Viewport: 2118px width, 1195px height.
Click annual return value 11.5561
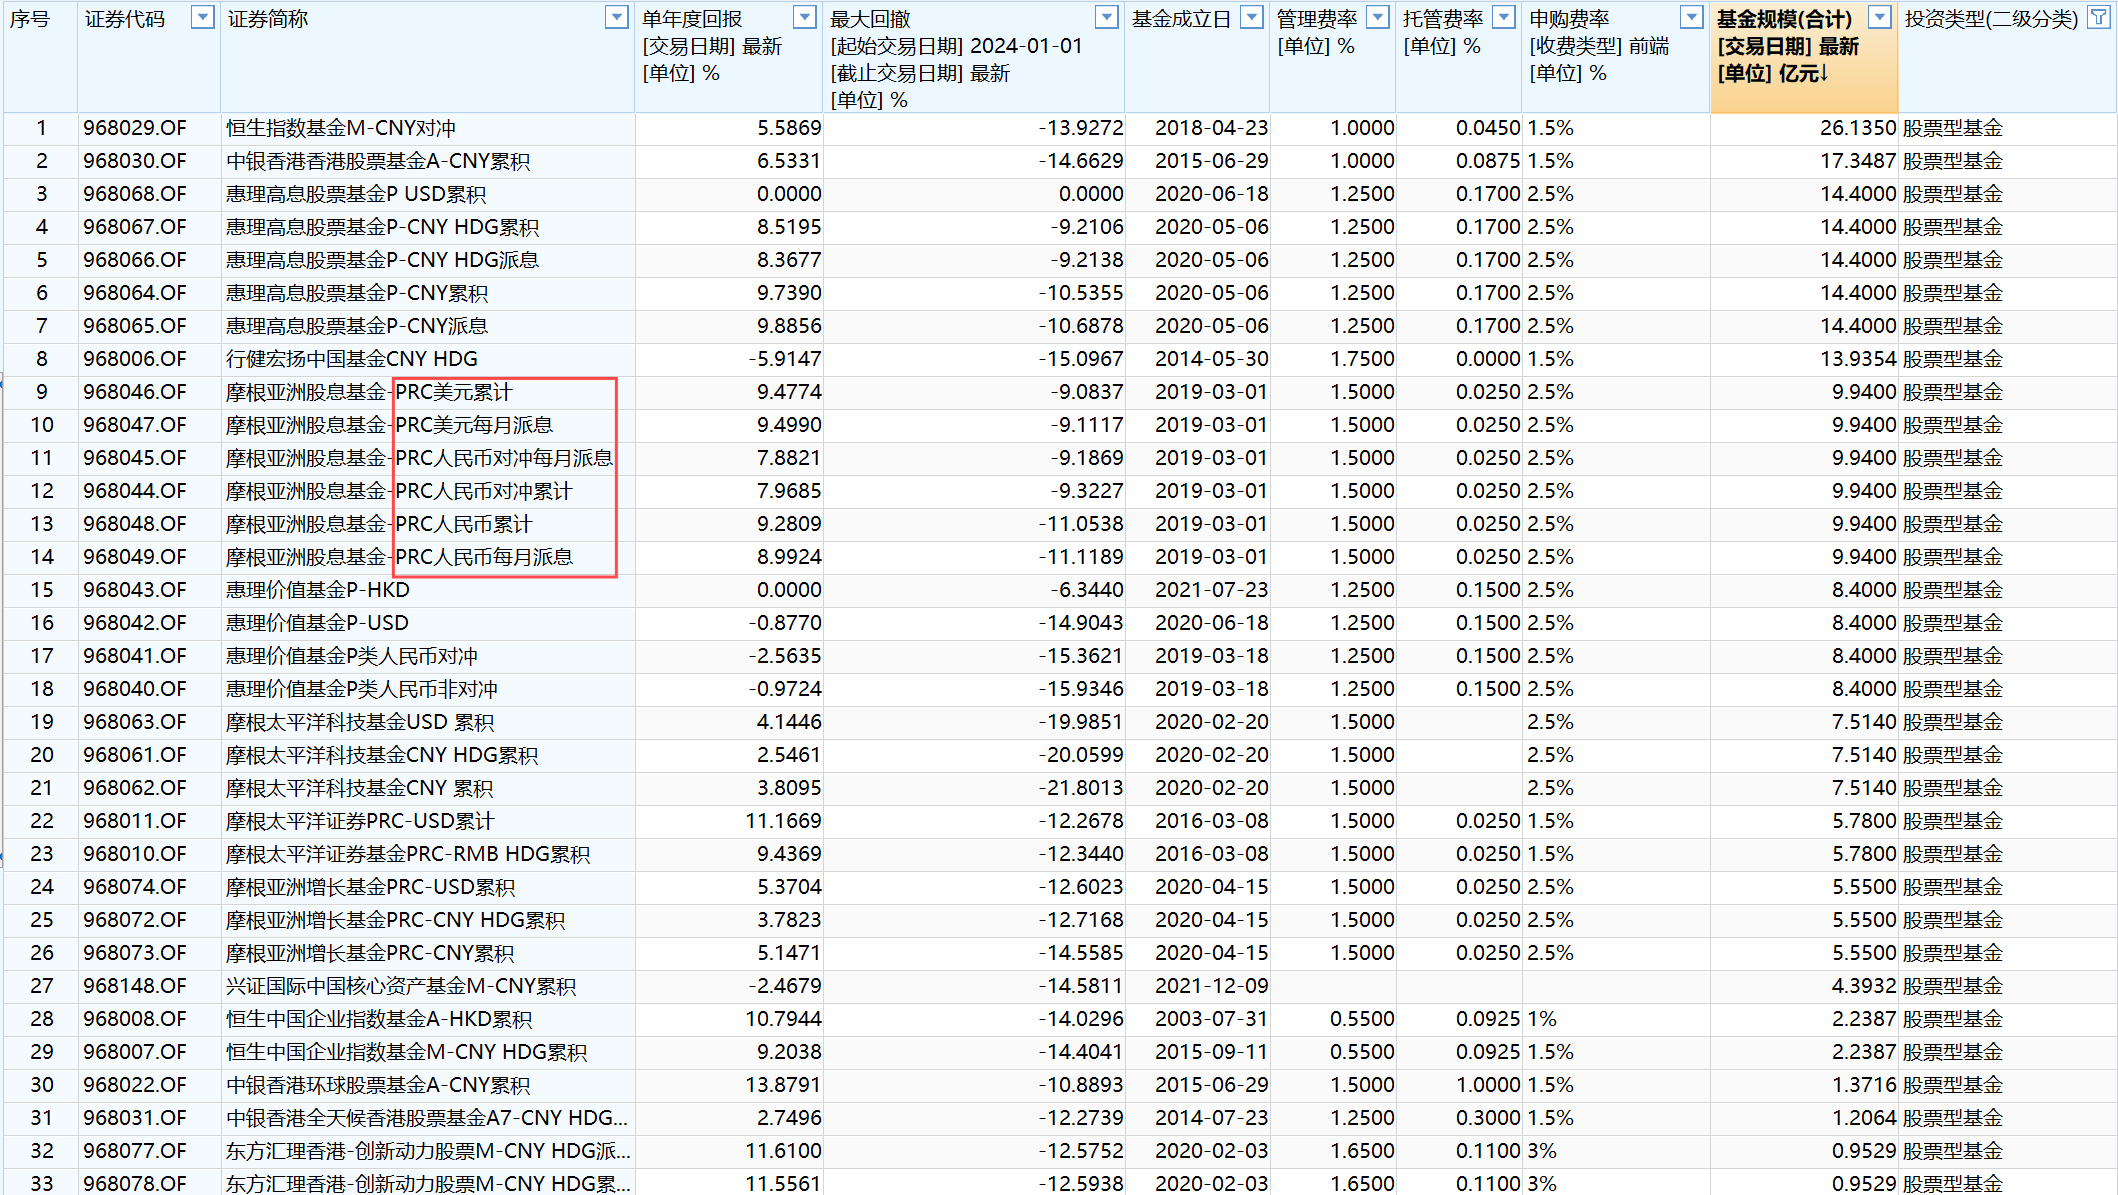click(783, 1184)
